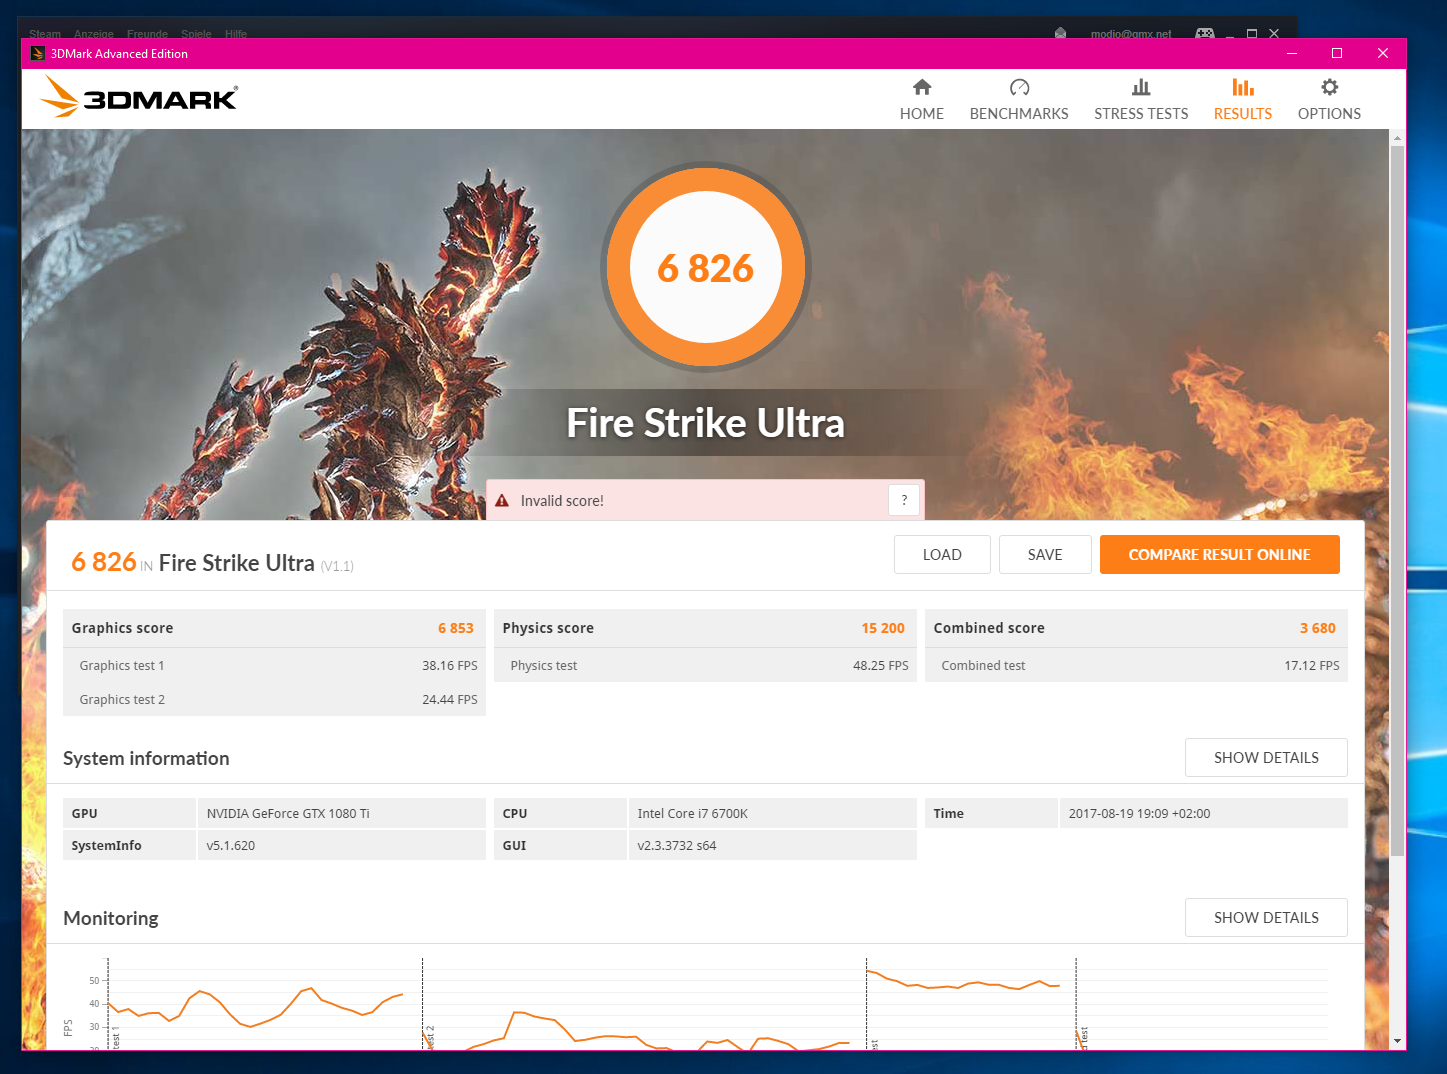The height and width of the screenshot is (1074, 1447).
Task: Click the System information heading
Action: click(x=146, y=758)
